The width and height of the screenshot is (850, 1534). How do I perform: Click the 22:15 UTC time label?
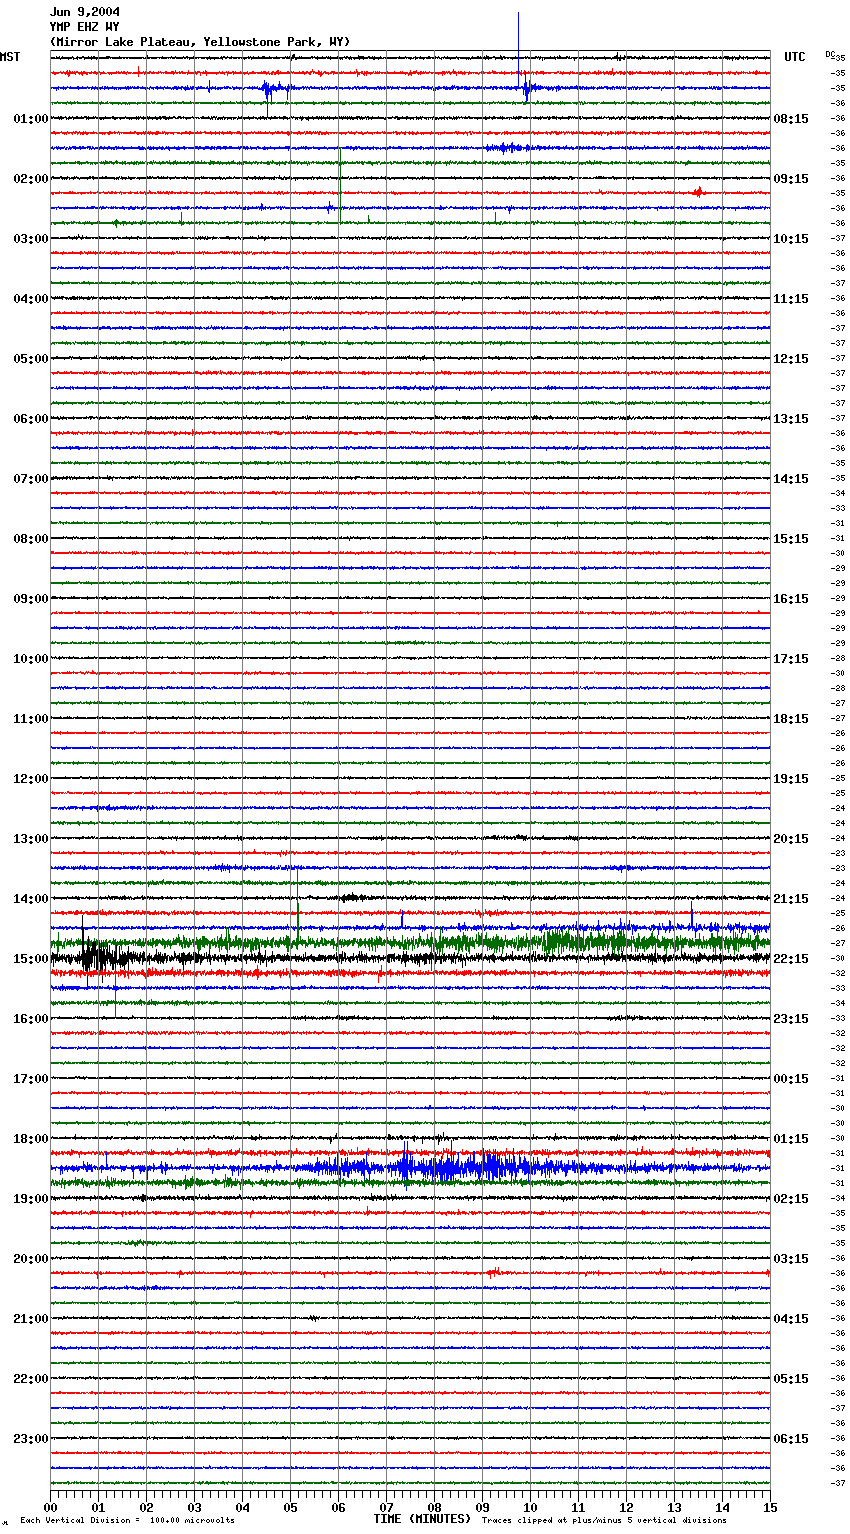click(x=791, y=959)
